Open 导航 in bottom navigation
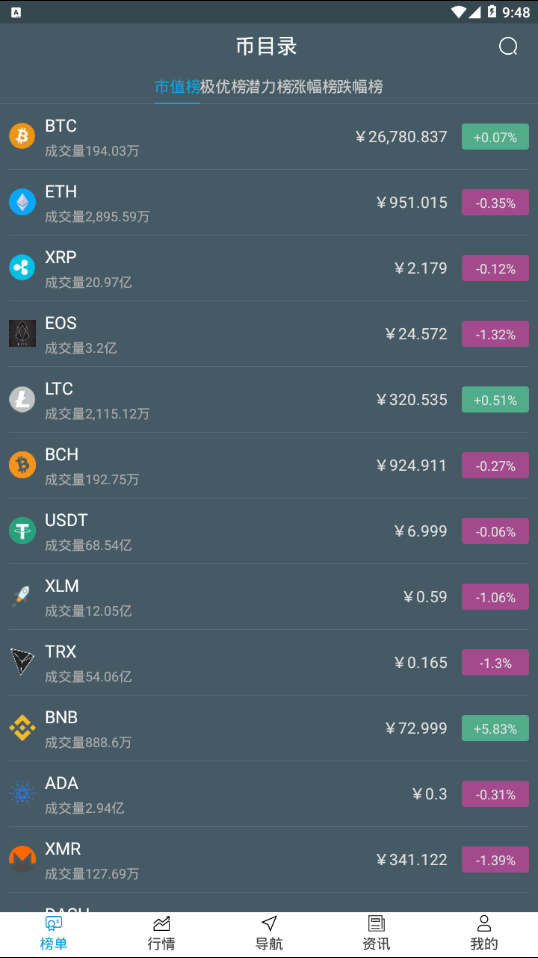The width and height of the screenshot is (538, 958). 269,933
